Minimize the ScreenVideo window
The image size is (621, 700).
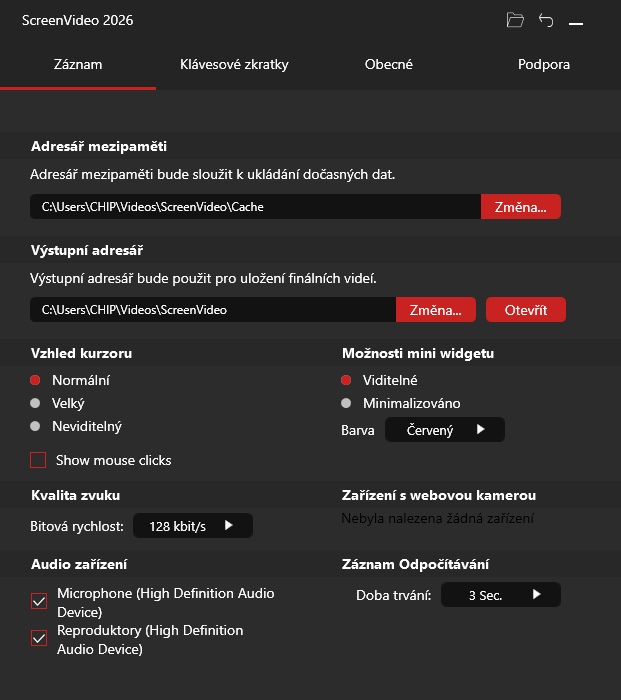(576, 23)
